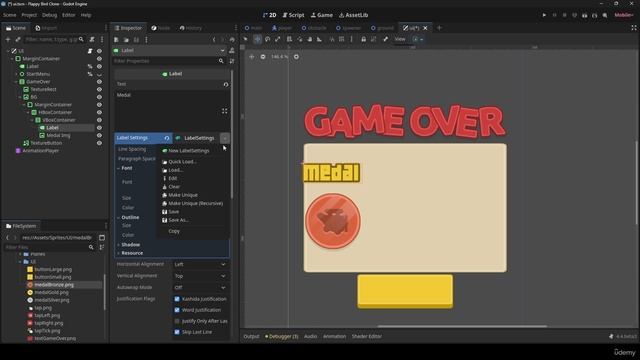Click load resource icon in Inspector
640x360 pixels.
tap(126, 40)
